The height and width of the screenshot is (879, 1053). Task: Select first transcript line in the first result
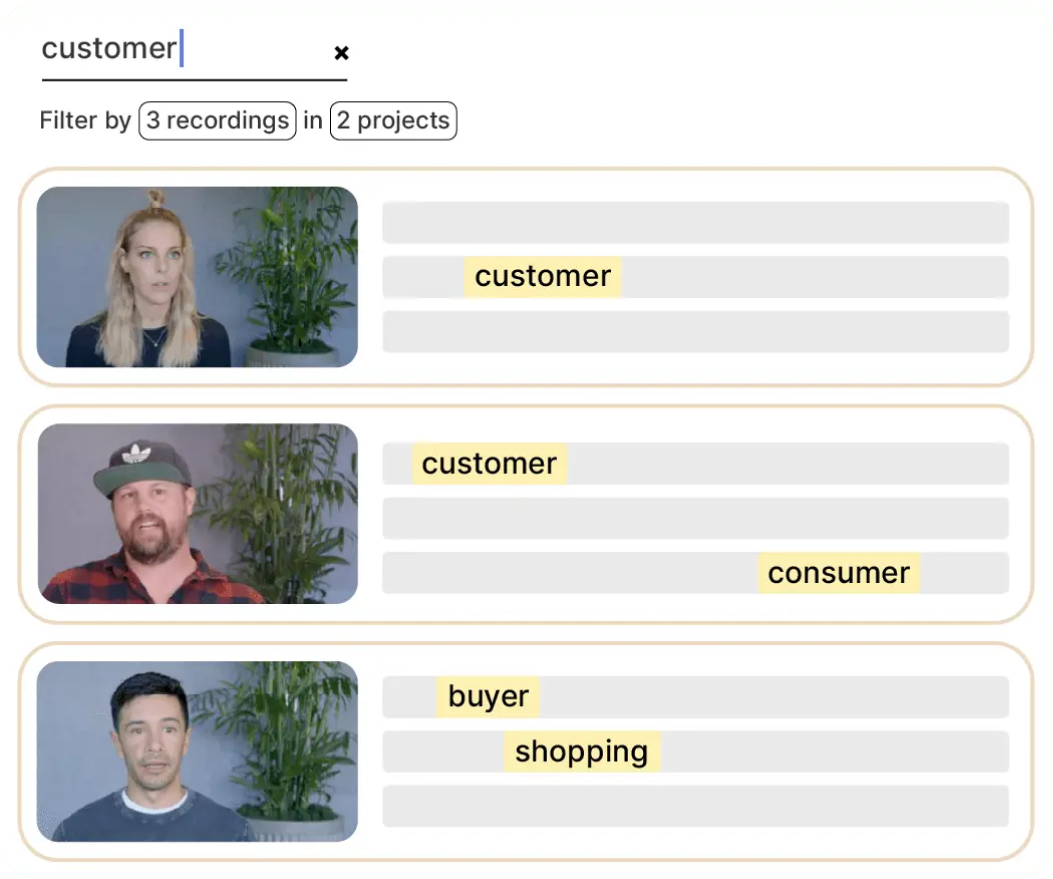(x=695, y=222)
